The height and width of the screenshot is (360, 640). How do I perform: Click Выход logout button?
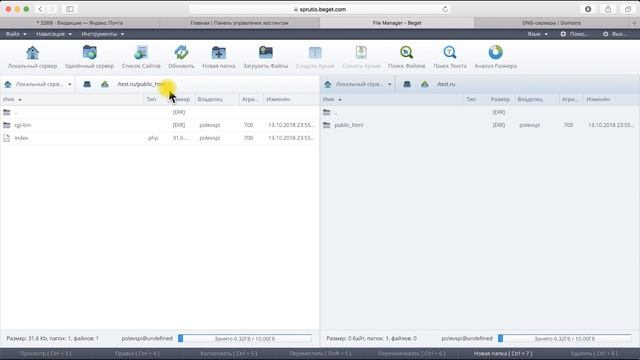click(x=615, y=34)
